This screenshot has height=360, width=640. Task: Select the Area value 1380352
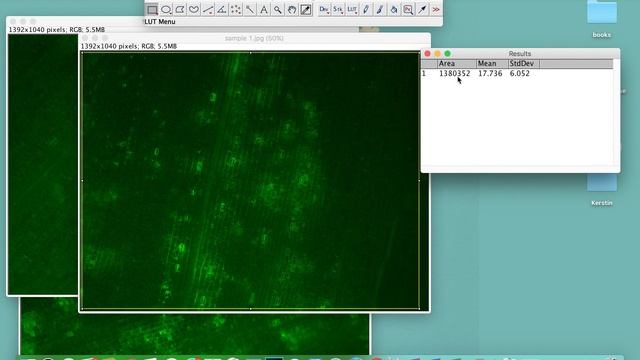454,73
